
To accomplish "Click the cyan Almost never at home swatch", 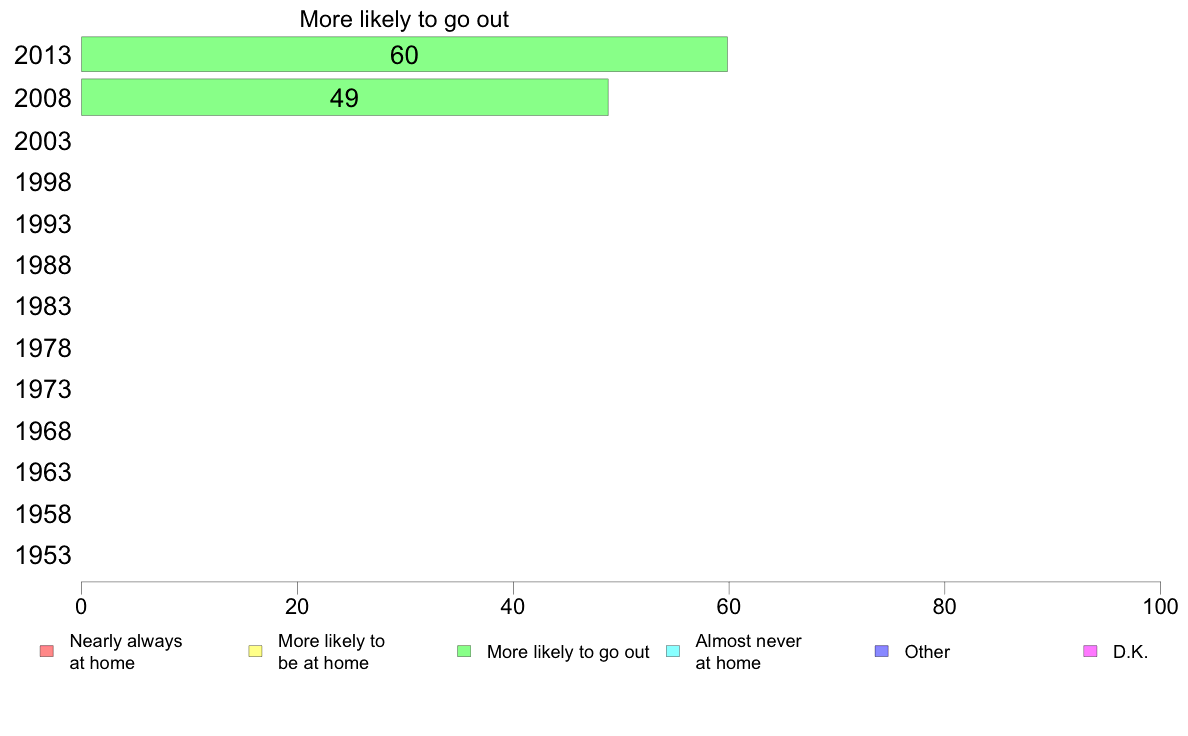I will (x=673, y=651).
